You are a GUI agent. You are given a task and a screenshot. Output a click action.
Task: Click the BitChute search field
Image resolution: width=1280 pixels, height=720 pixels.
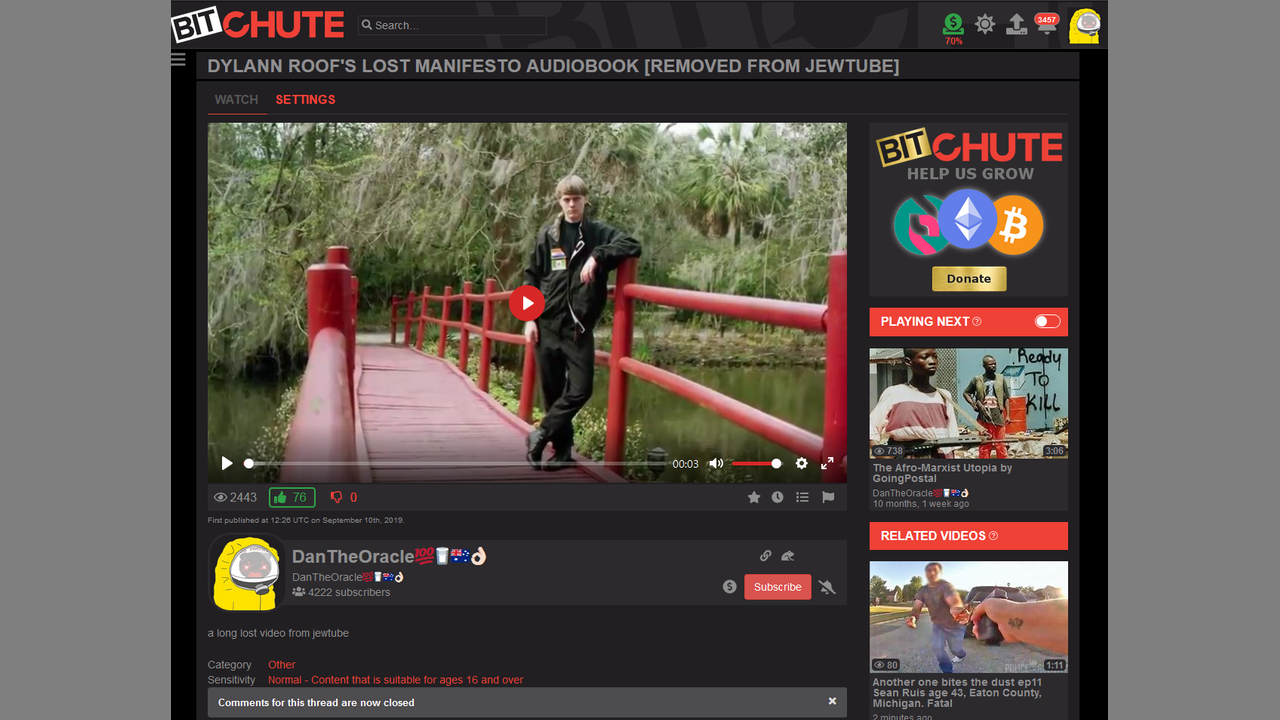455,25
